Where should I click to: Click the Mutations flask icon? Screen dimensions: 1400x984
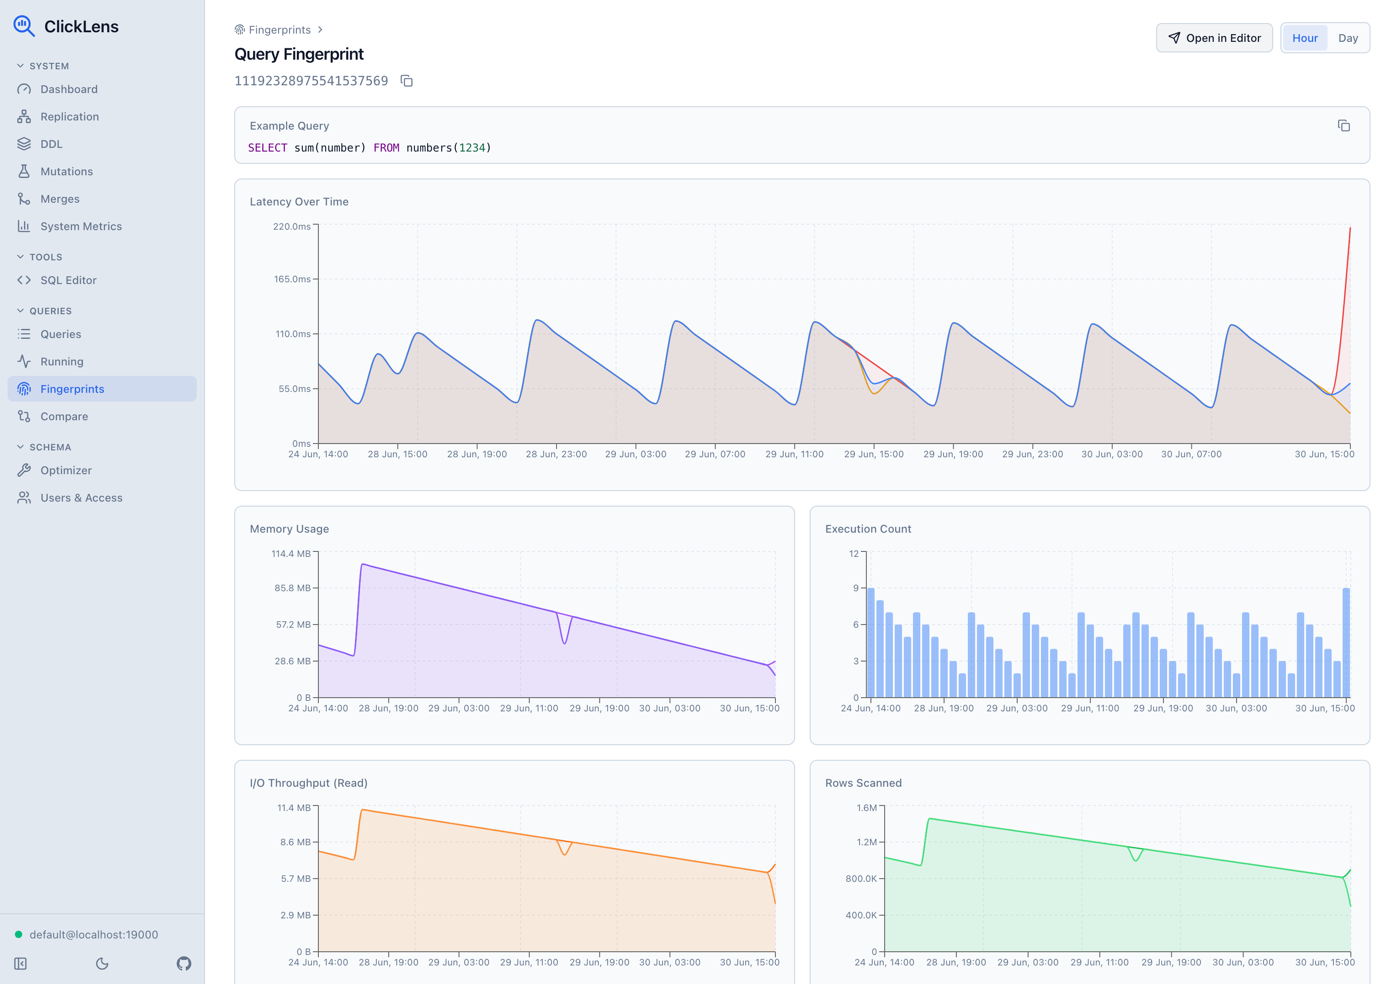[24, 171]
